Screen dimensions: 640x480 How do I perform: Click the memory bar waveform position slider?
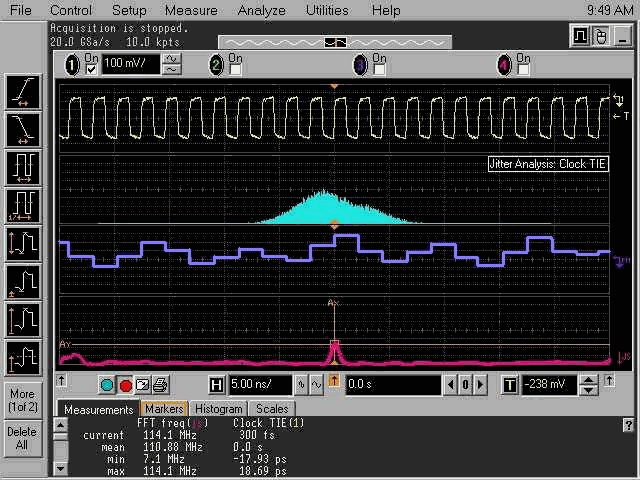335,42
